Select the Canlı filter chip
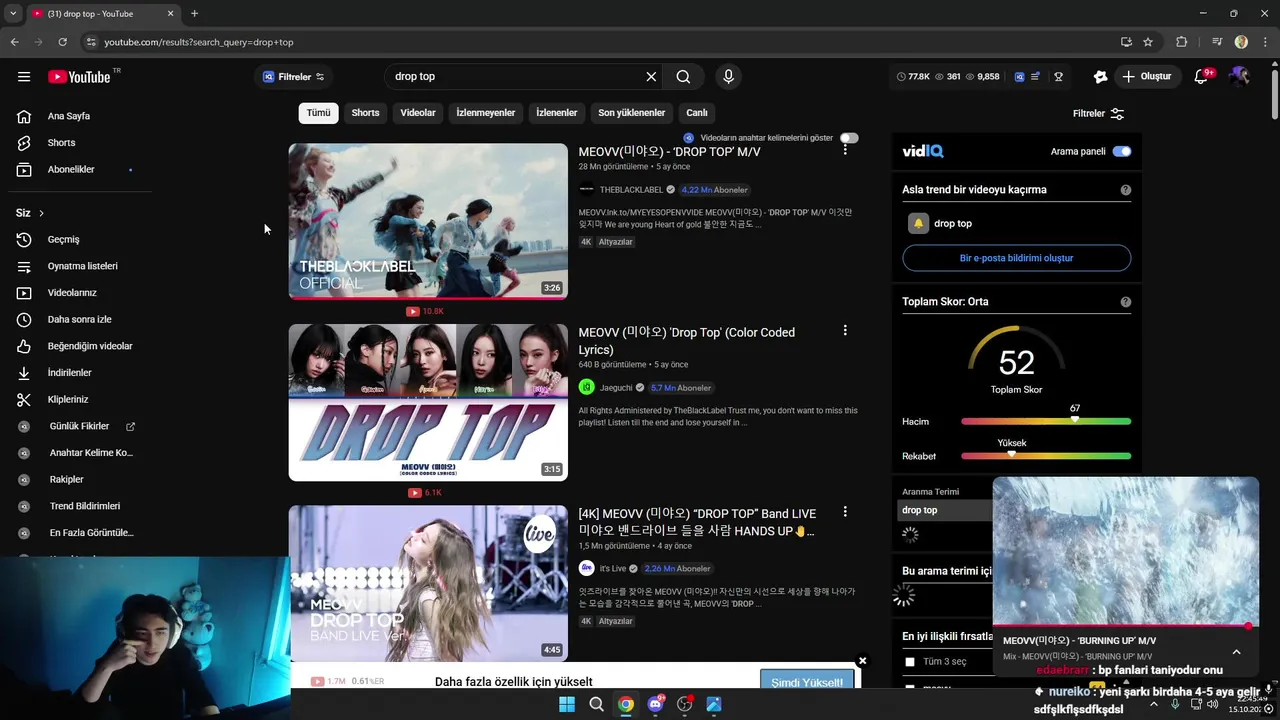Viewport: 1280px width, 720px height. (697, 113)
